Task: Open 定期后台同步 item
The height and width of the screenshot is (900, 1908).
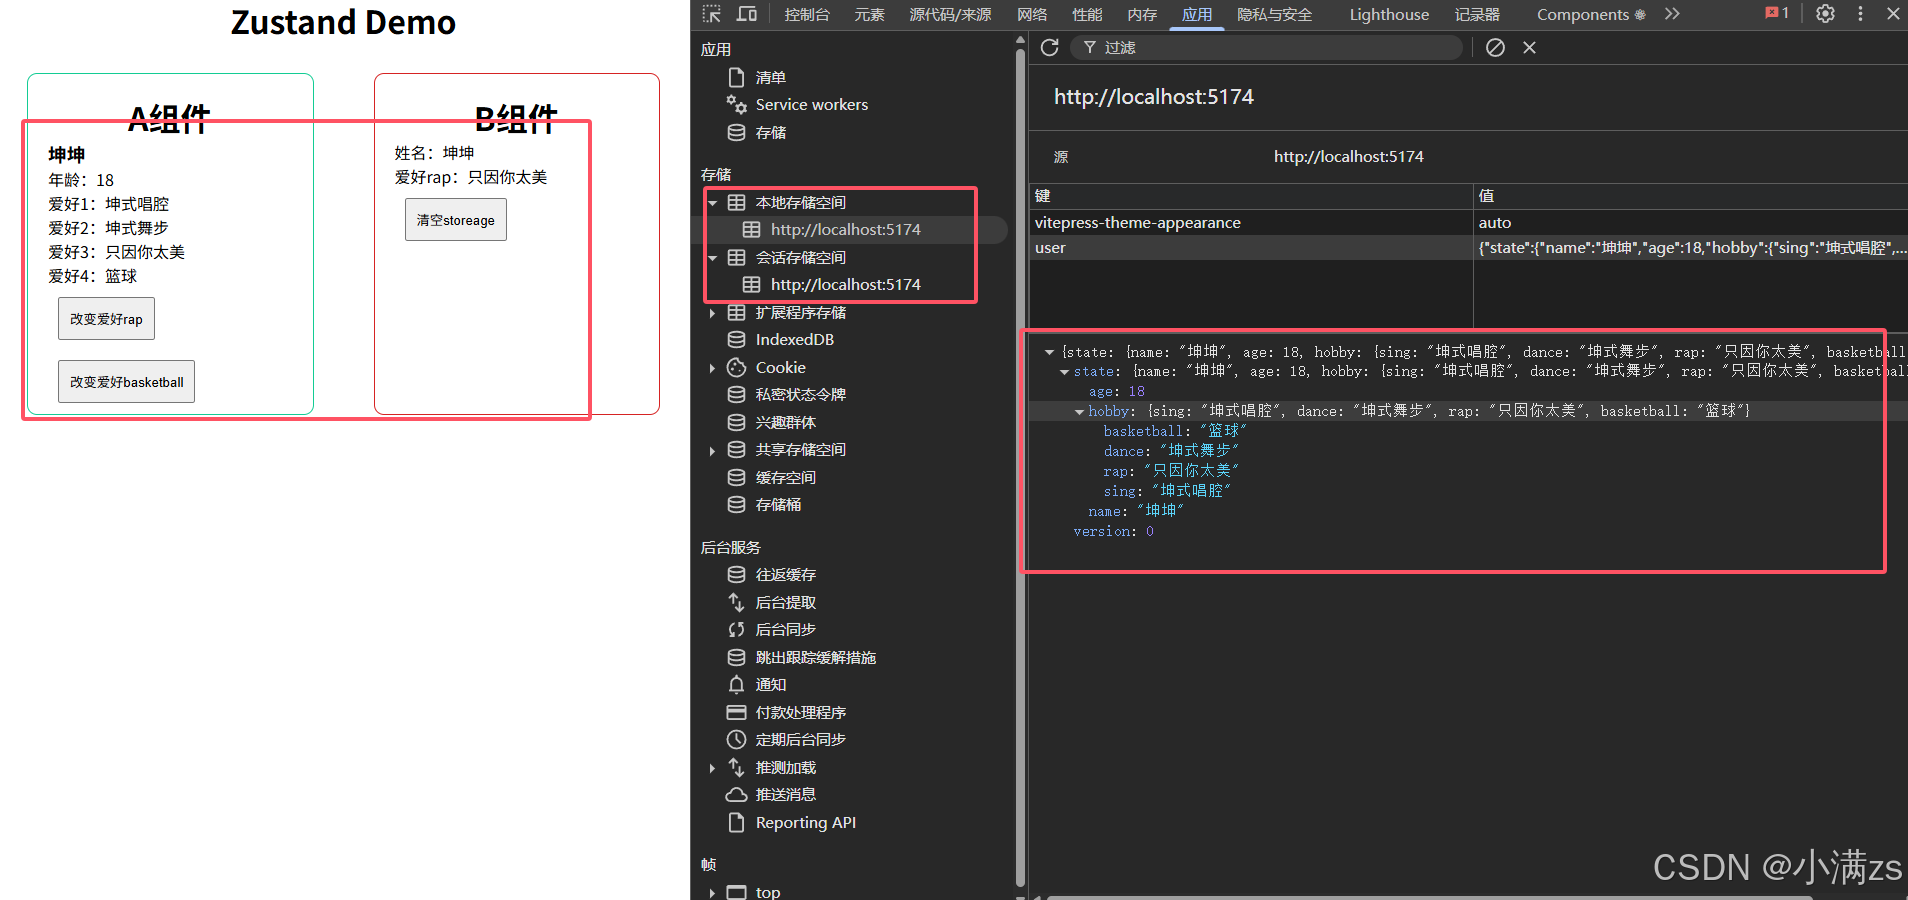Action: [800, 739]
